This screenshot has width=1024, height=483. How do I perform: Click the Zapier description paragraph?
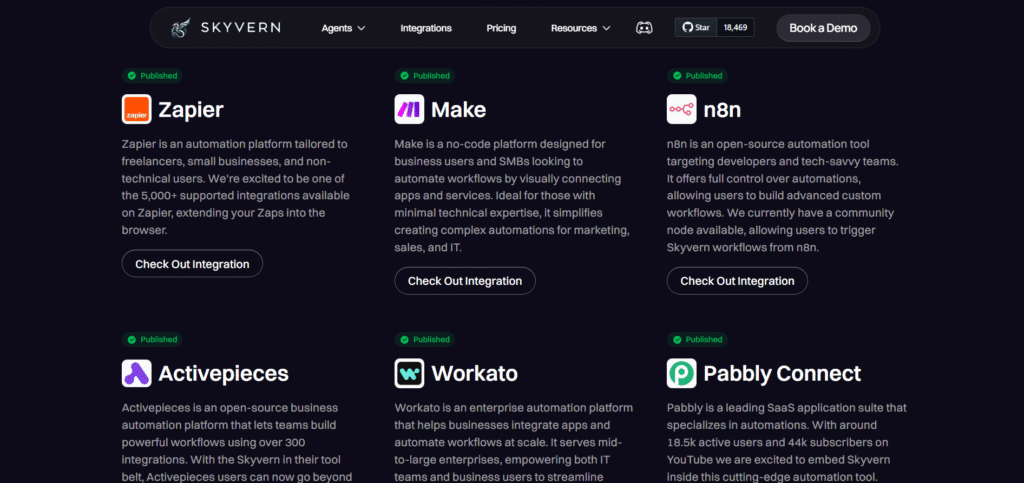236,187
